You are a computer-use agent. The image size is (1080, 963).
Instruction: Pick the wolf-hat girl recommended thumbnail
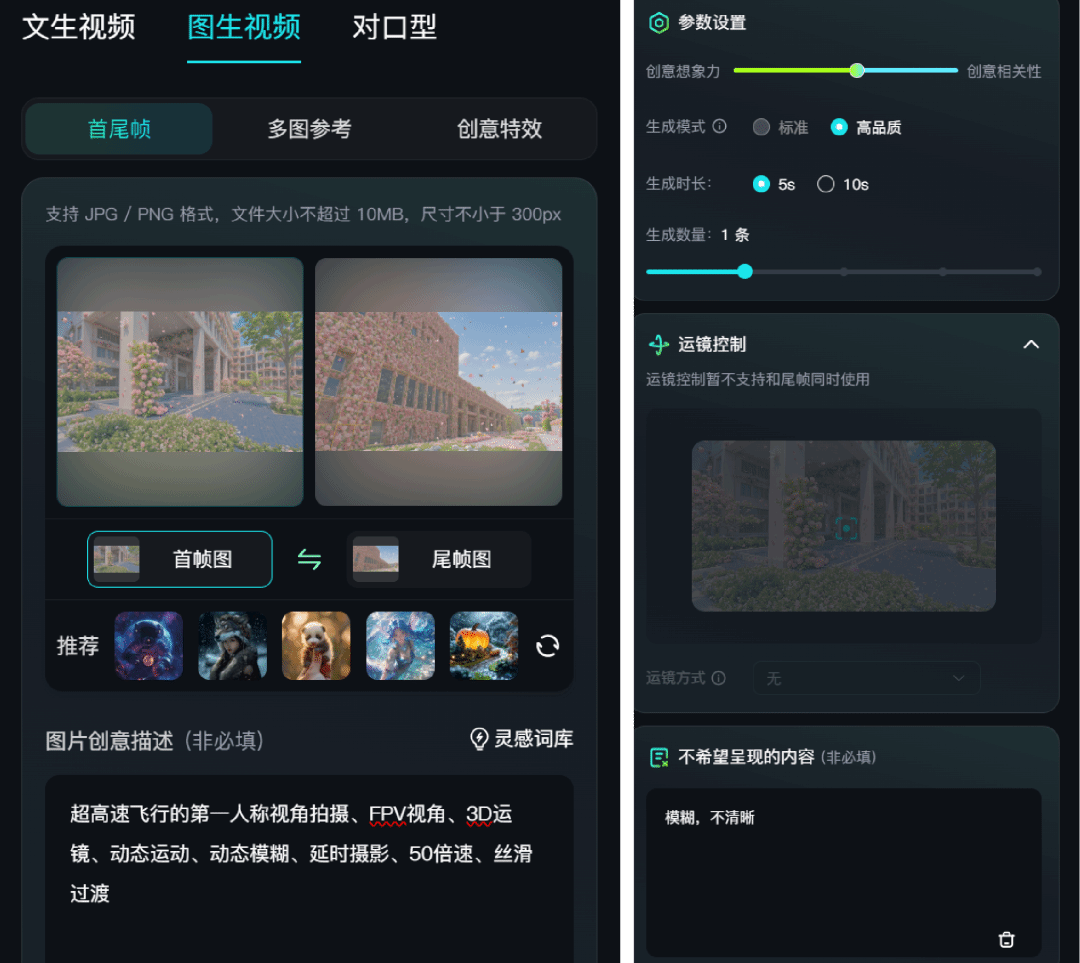click(233, 646)
